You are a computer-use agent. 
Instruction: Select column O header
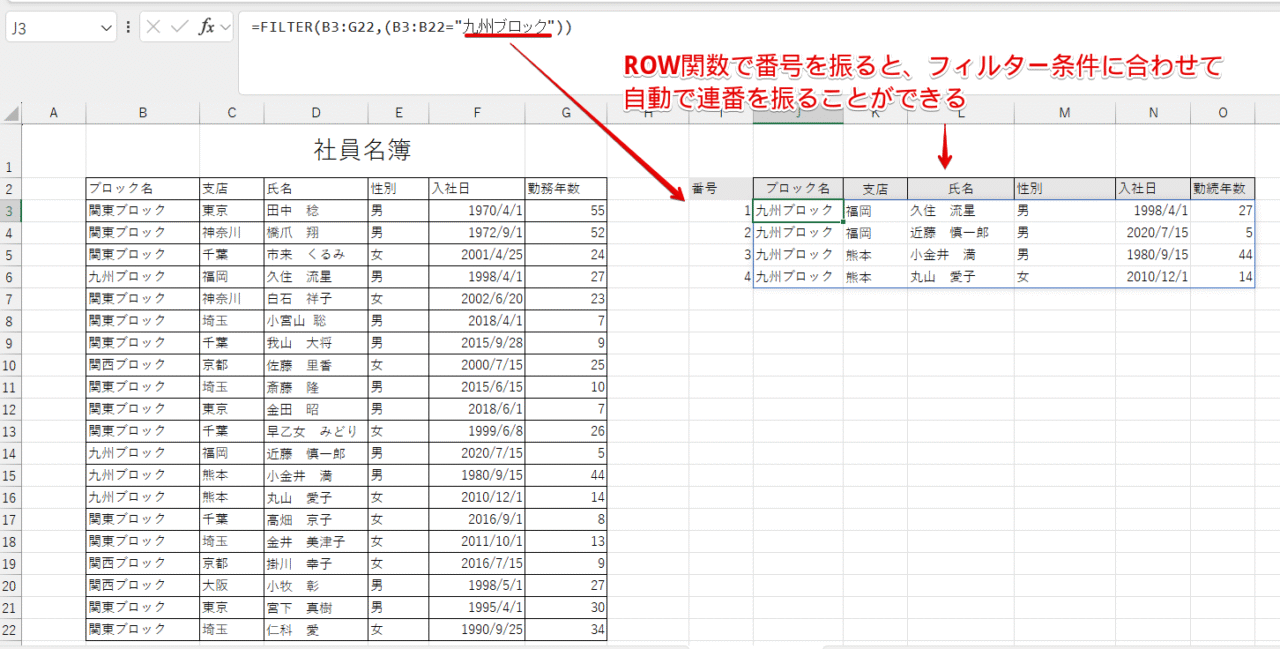(x=1222, y=113)
